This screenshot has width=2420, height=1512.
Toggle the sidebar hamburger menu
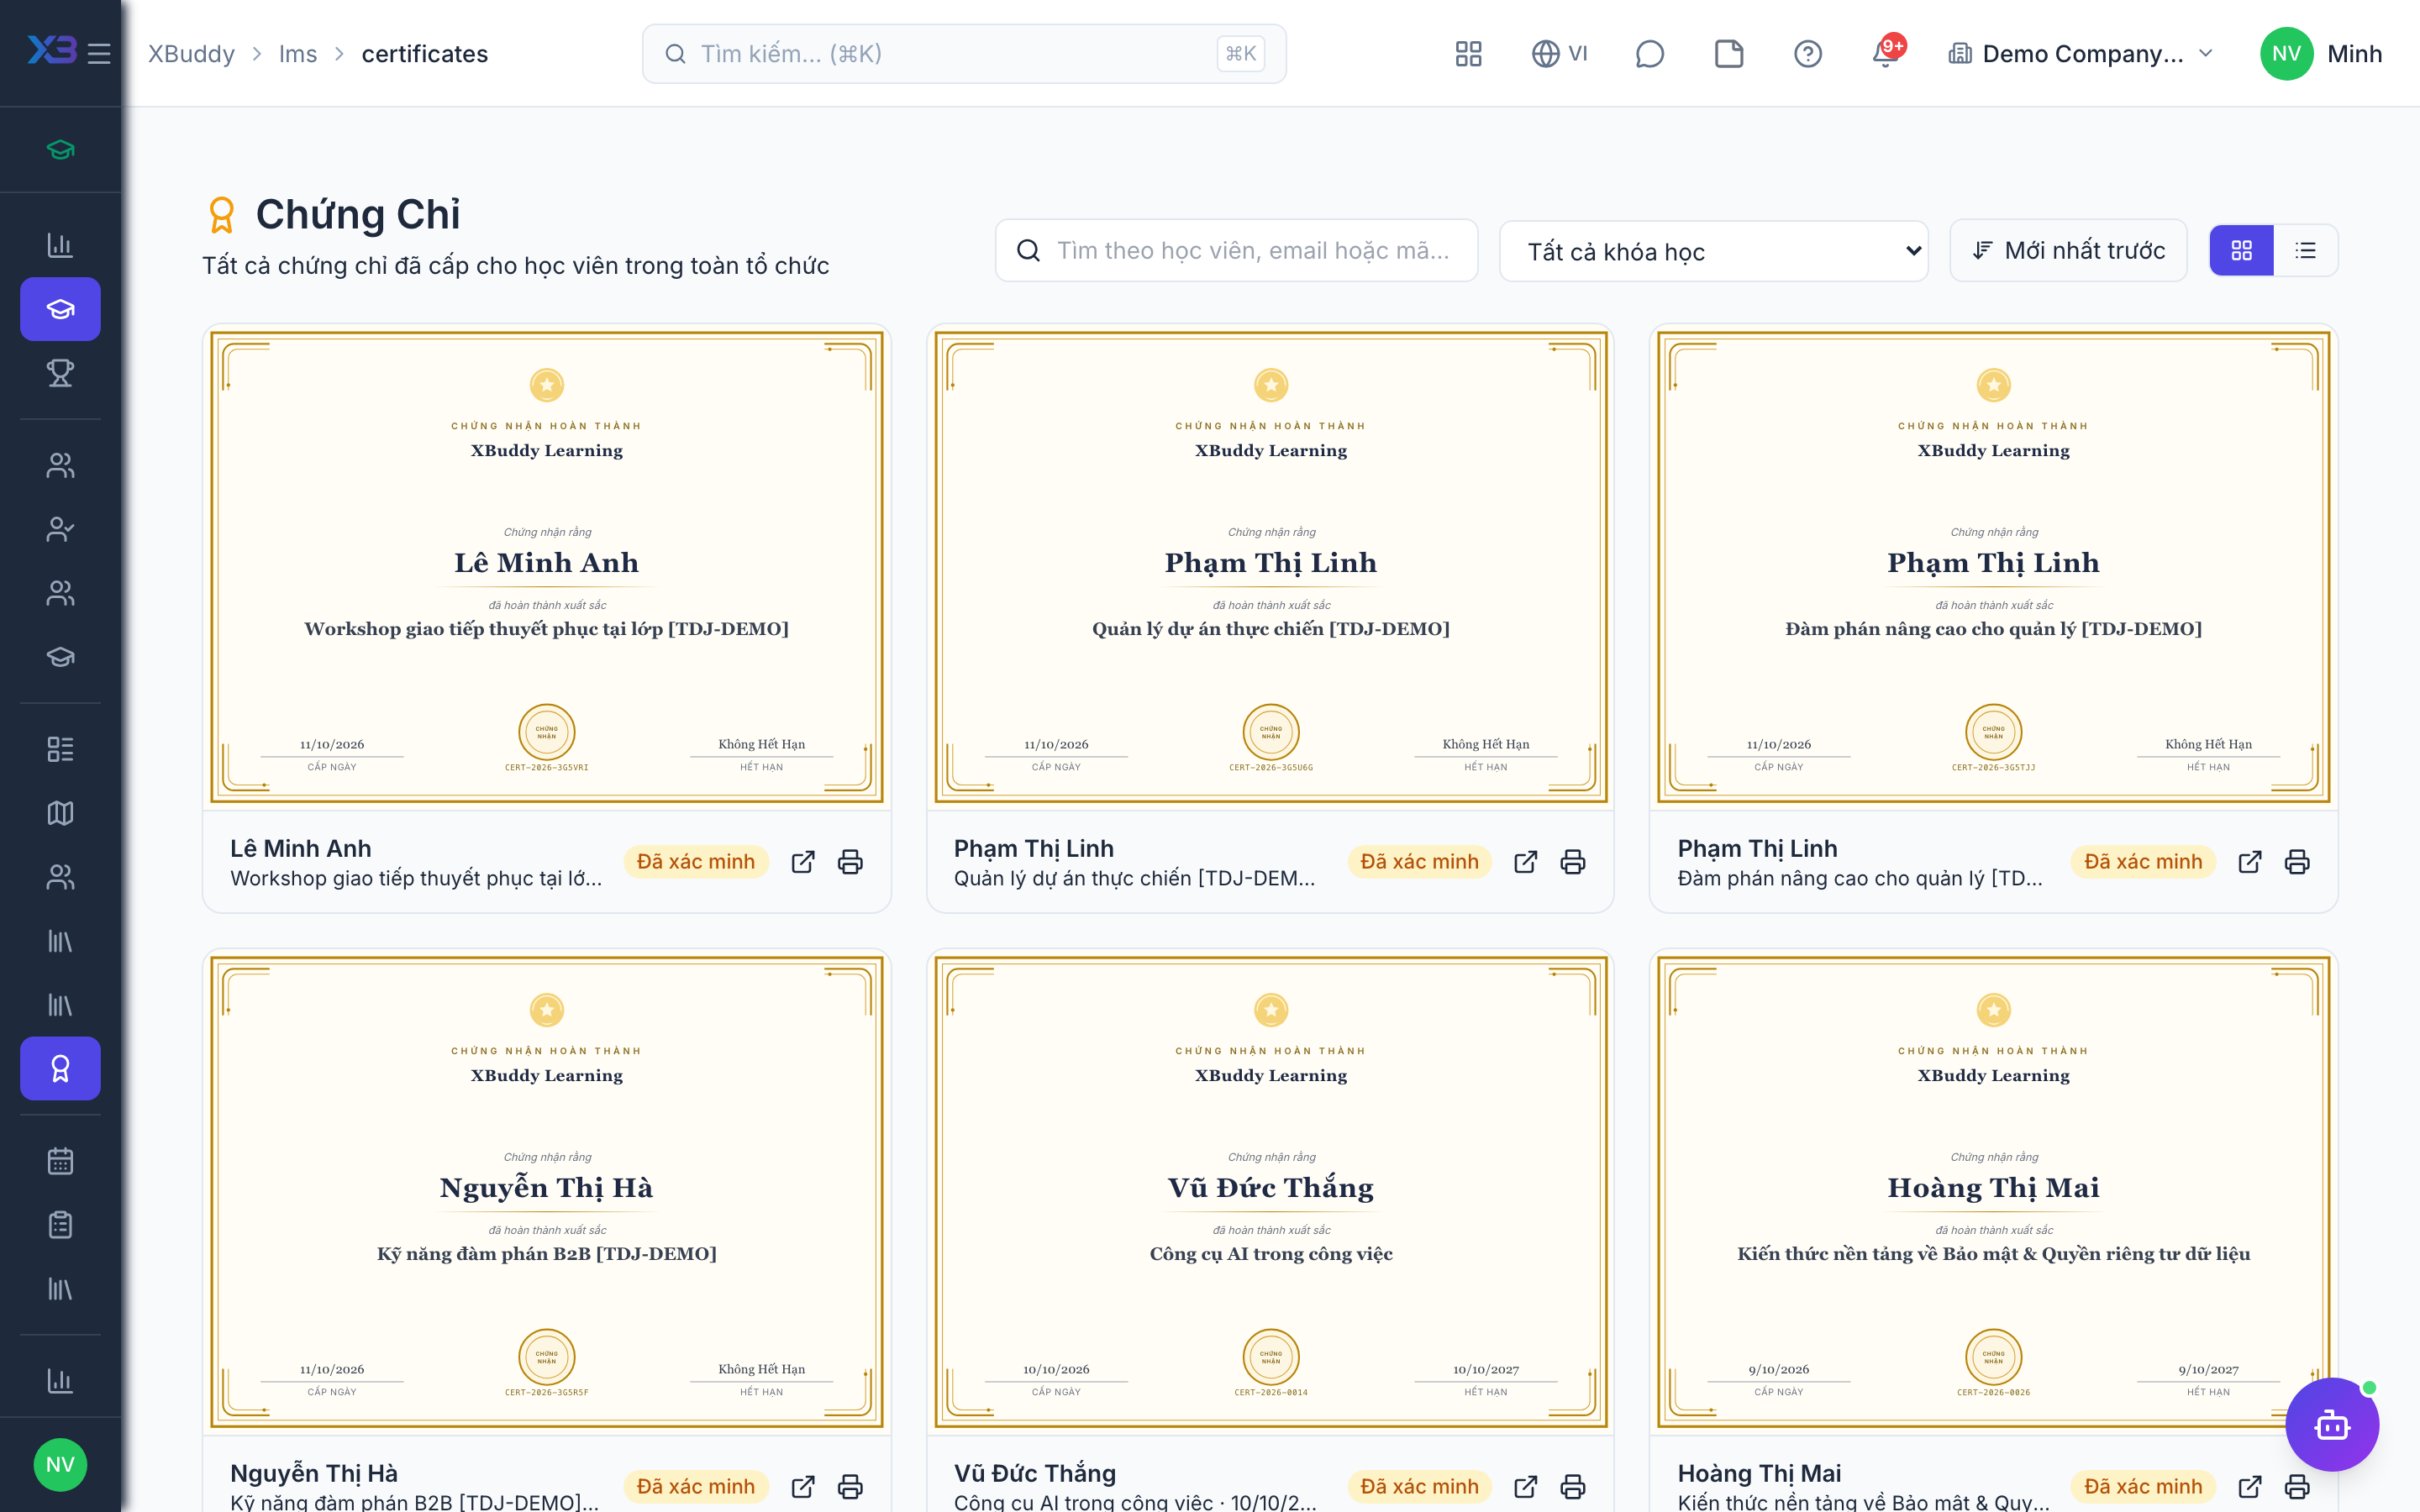pyautogui.click(x=99, y=54)
